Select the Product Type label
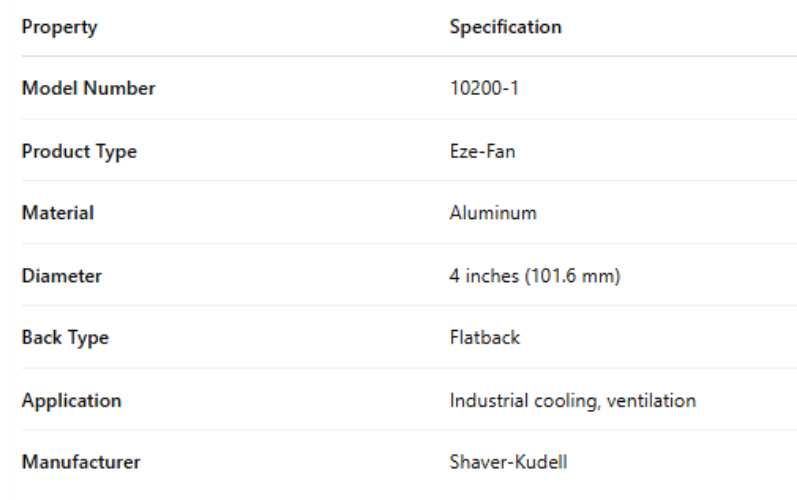 (x=79, y=151)
